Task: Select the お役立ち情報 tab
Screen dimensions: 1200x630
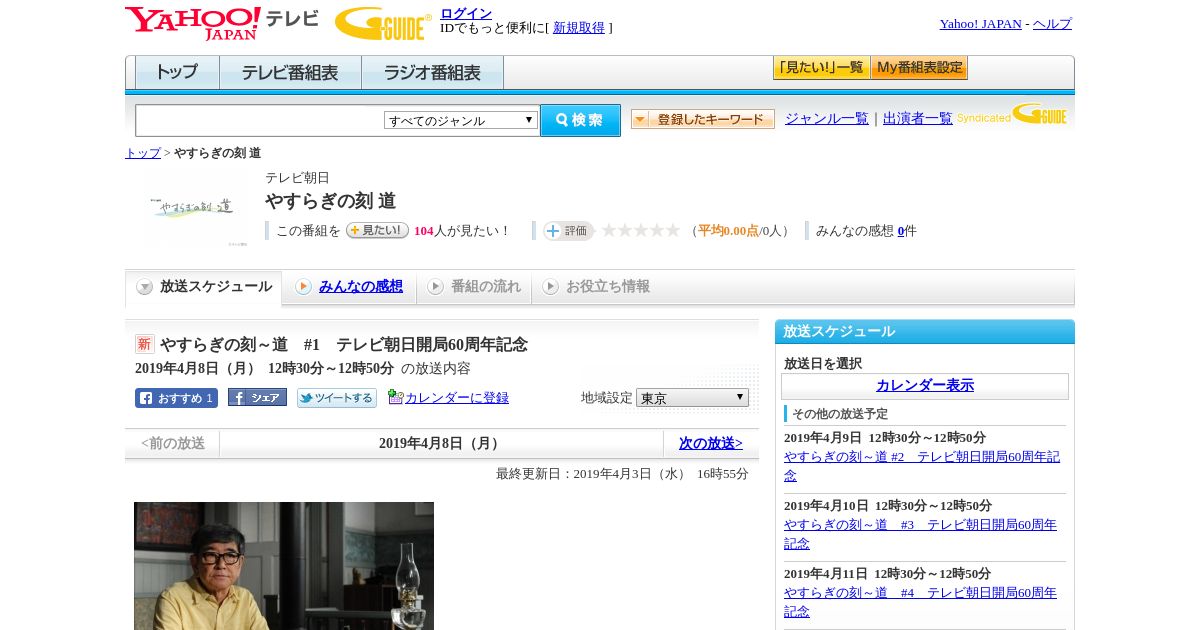Action: [x=596, y=287]
